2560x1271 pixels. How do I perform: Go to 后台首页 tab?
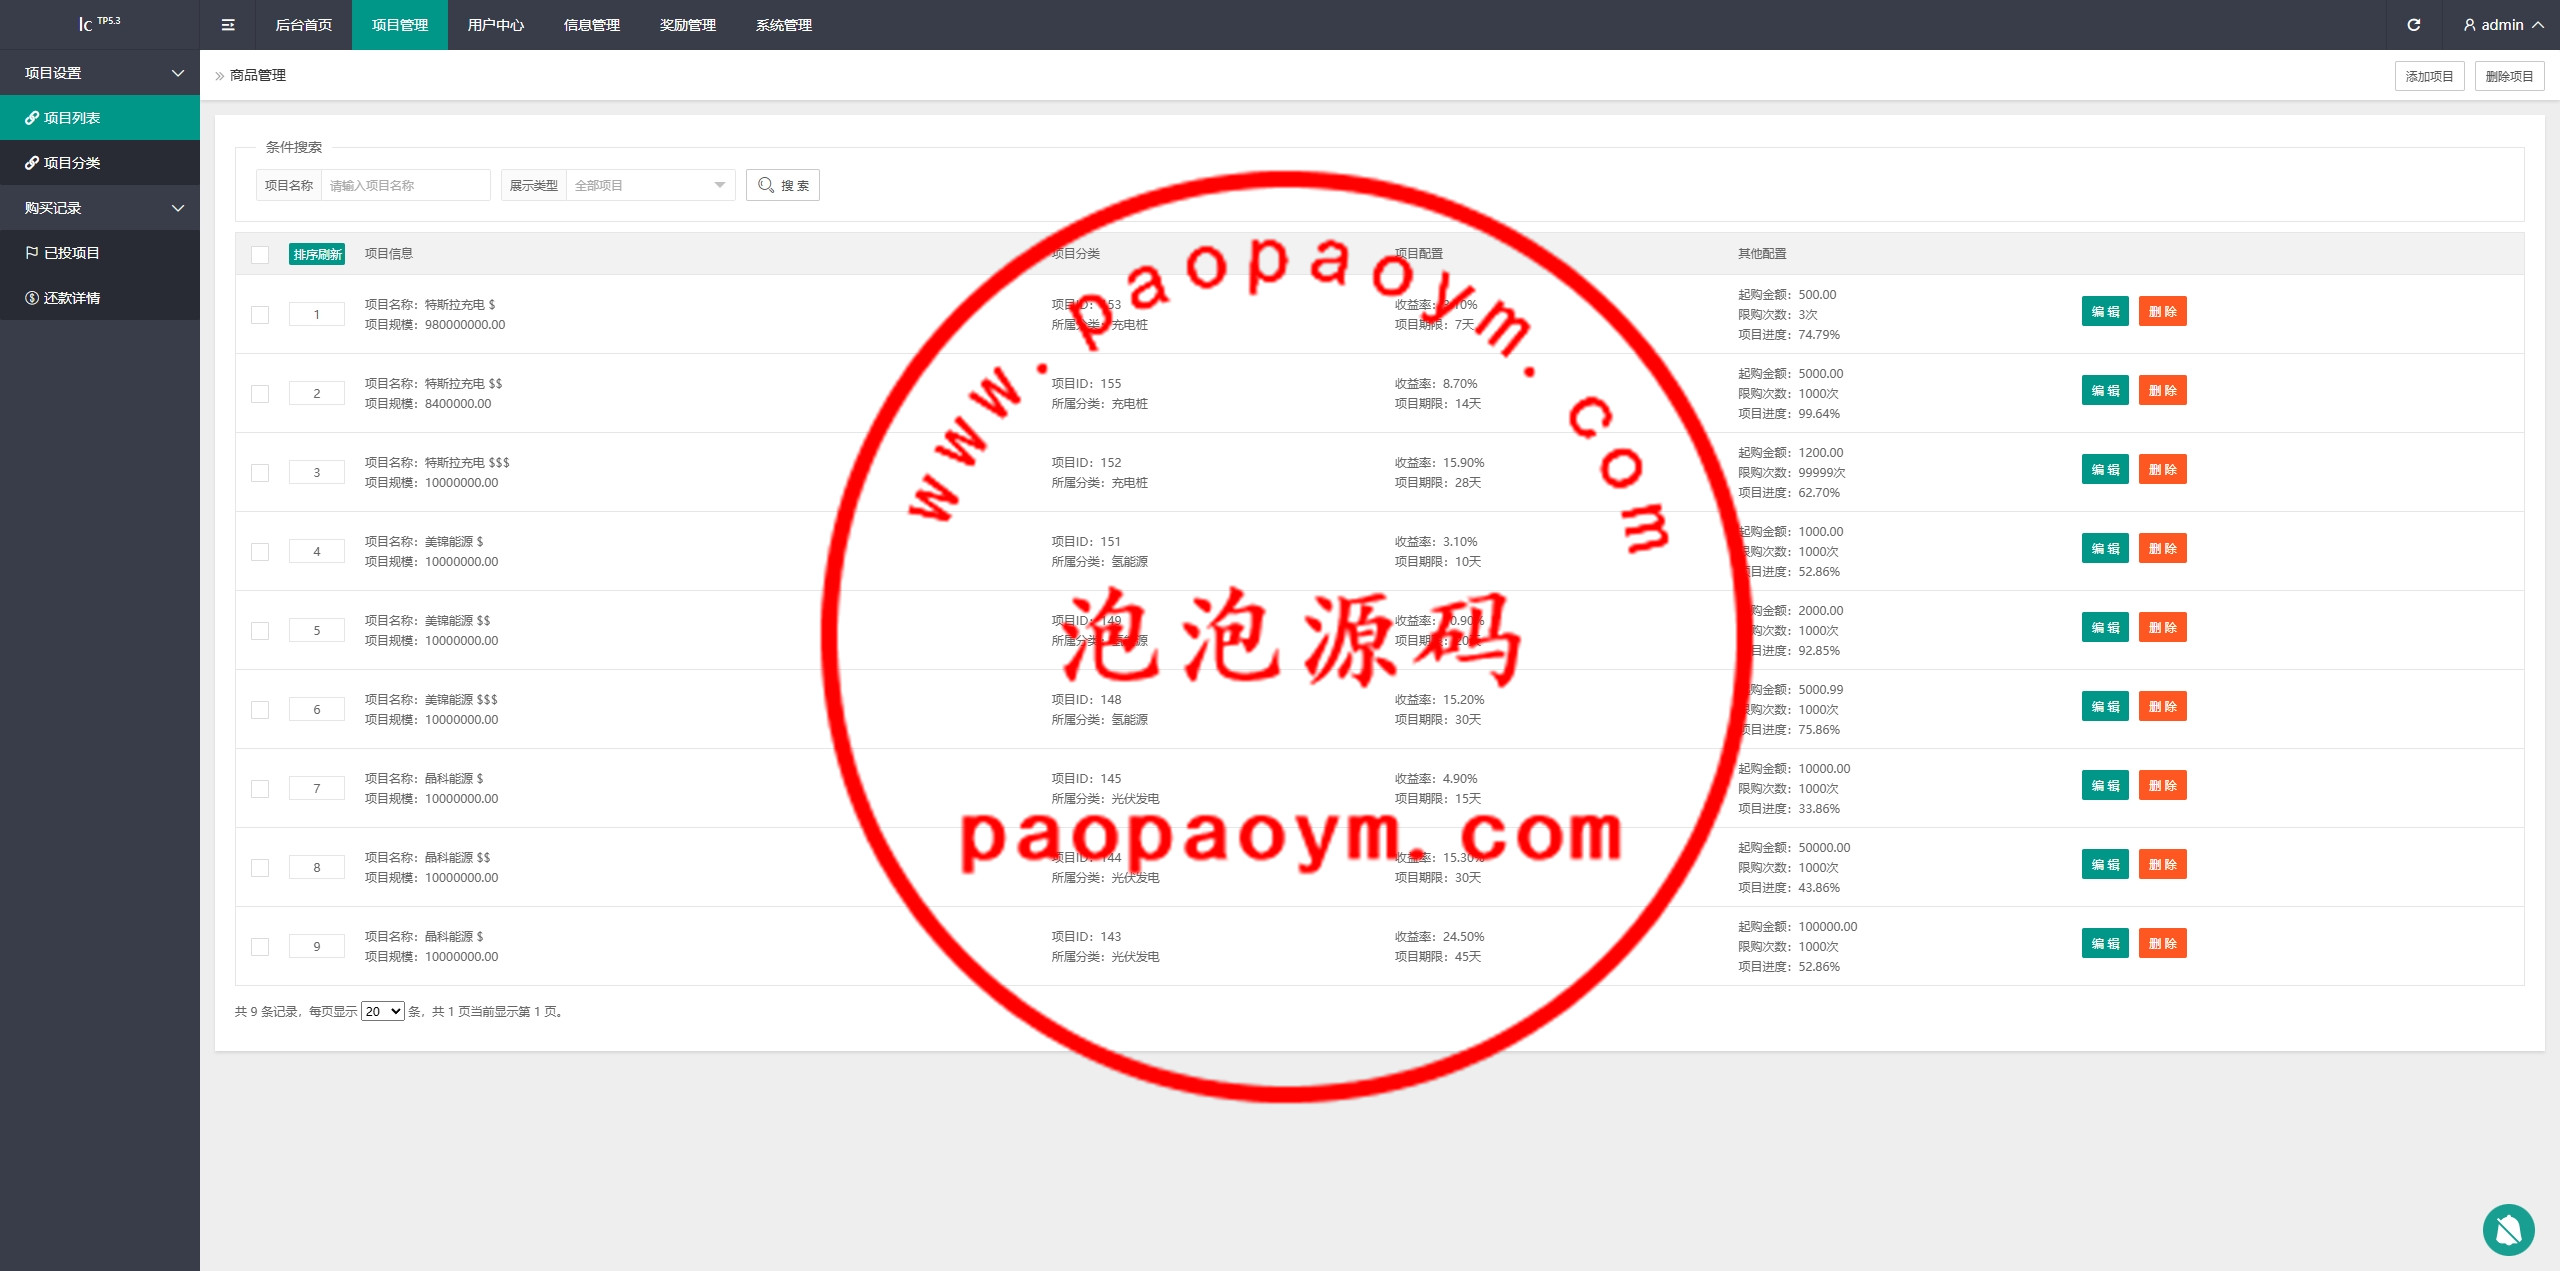303,25
